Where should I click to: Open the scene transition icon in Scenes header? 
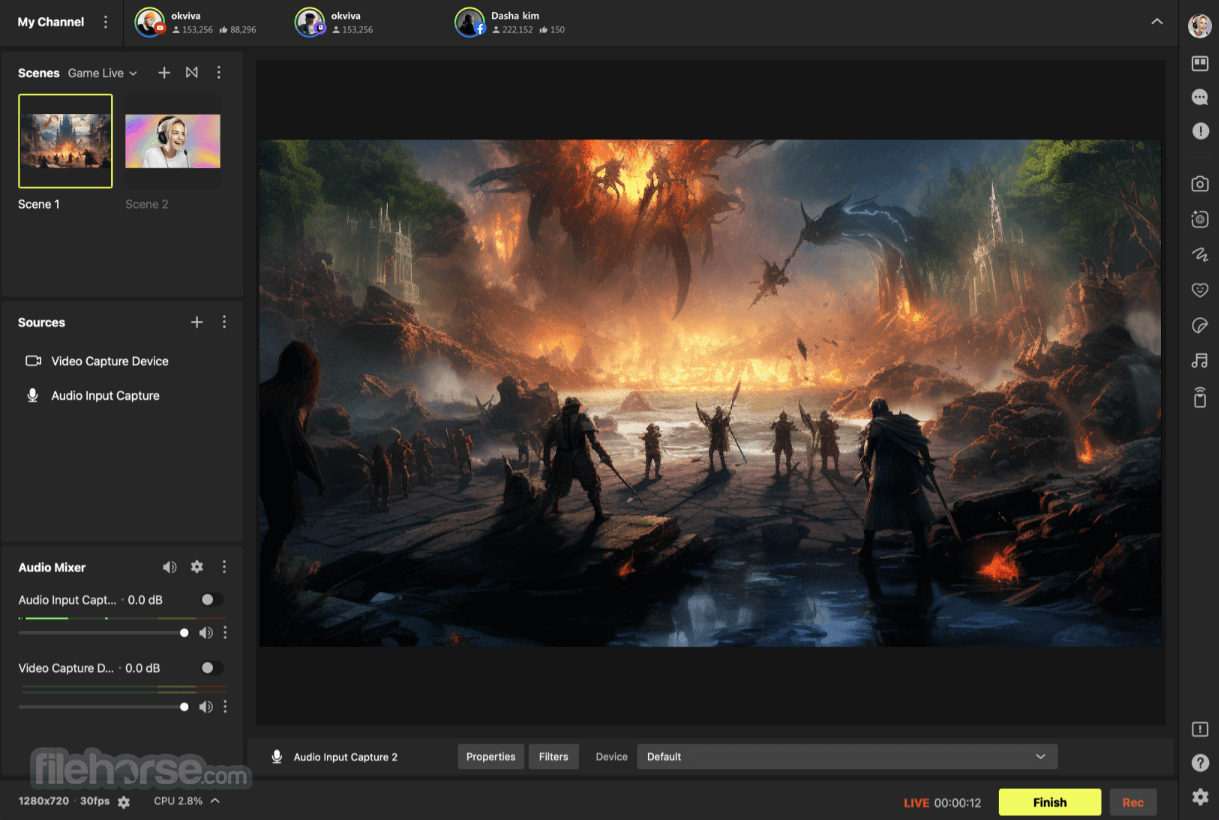191,73
